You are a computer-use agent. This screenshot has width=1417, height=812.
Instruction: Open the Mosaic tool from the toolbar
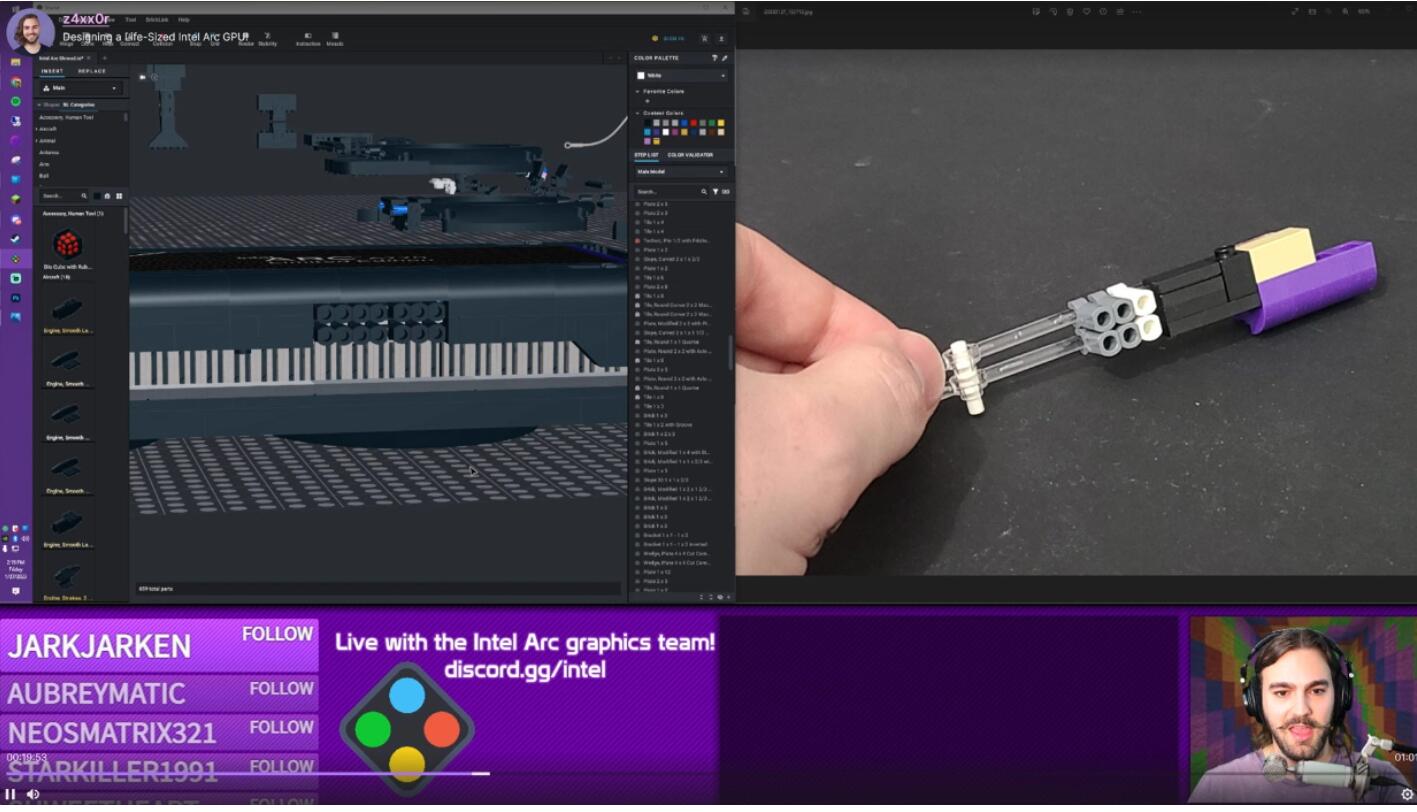[335, 40]
